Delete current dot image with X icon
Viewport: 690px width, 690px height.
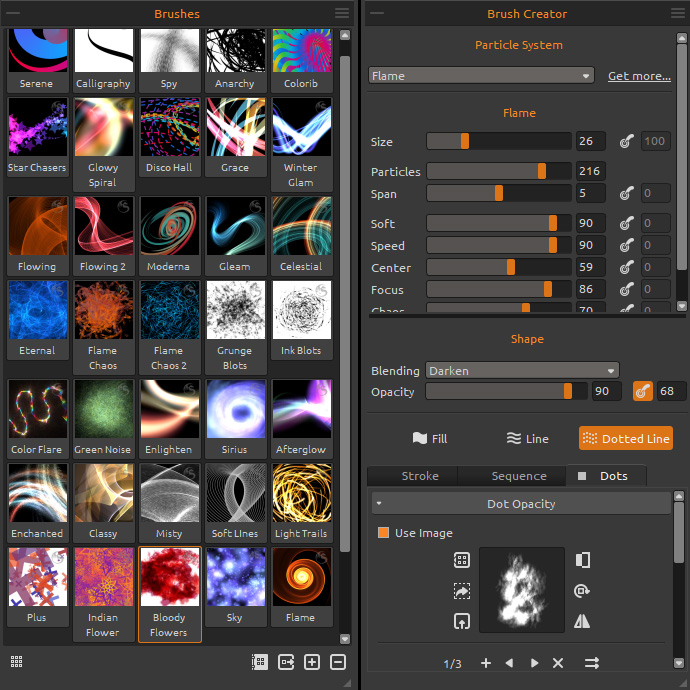click(x=558, y=663)
